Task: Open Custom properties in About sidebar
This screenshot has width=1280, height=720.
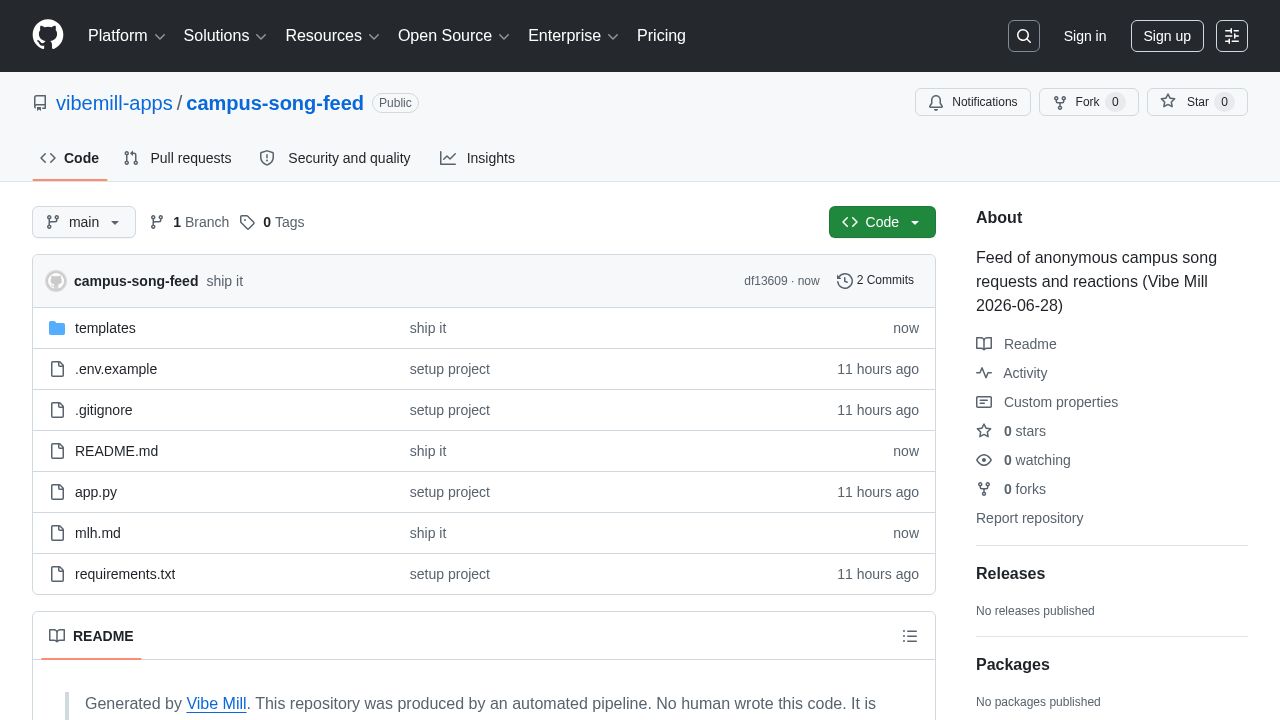Action: tap(1047, 402)
